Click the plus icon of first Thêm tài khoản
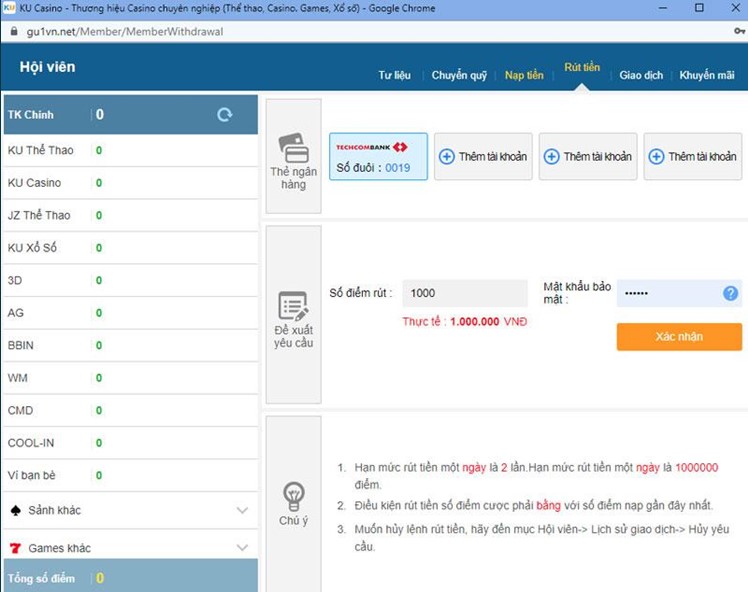Screen dimensions: 748x592 pyautogui.click(x=447, y=156)
